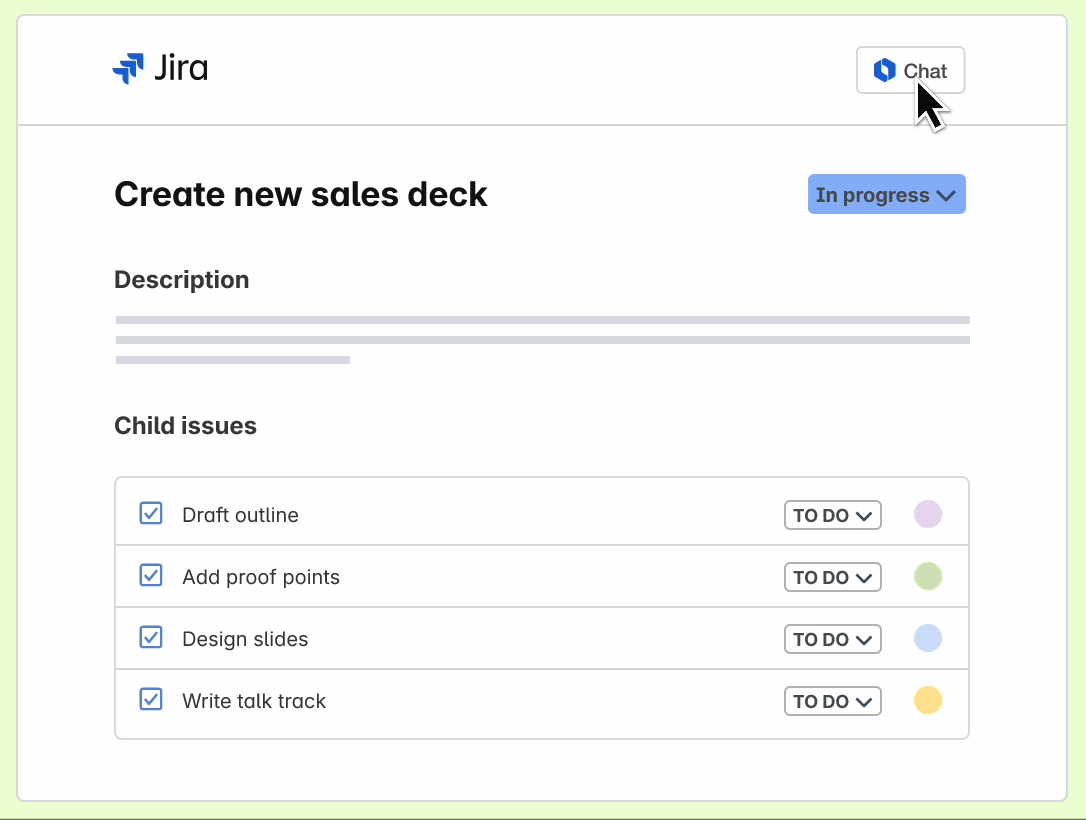
Task: Toggle the Write talk track checkbox
Action: click(x=151, y=700)
